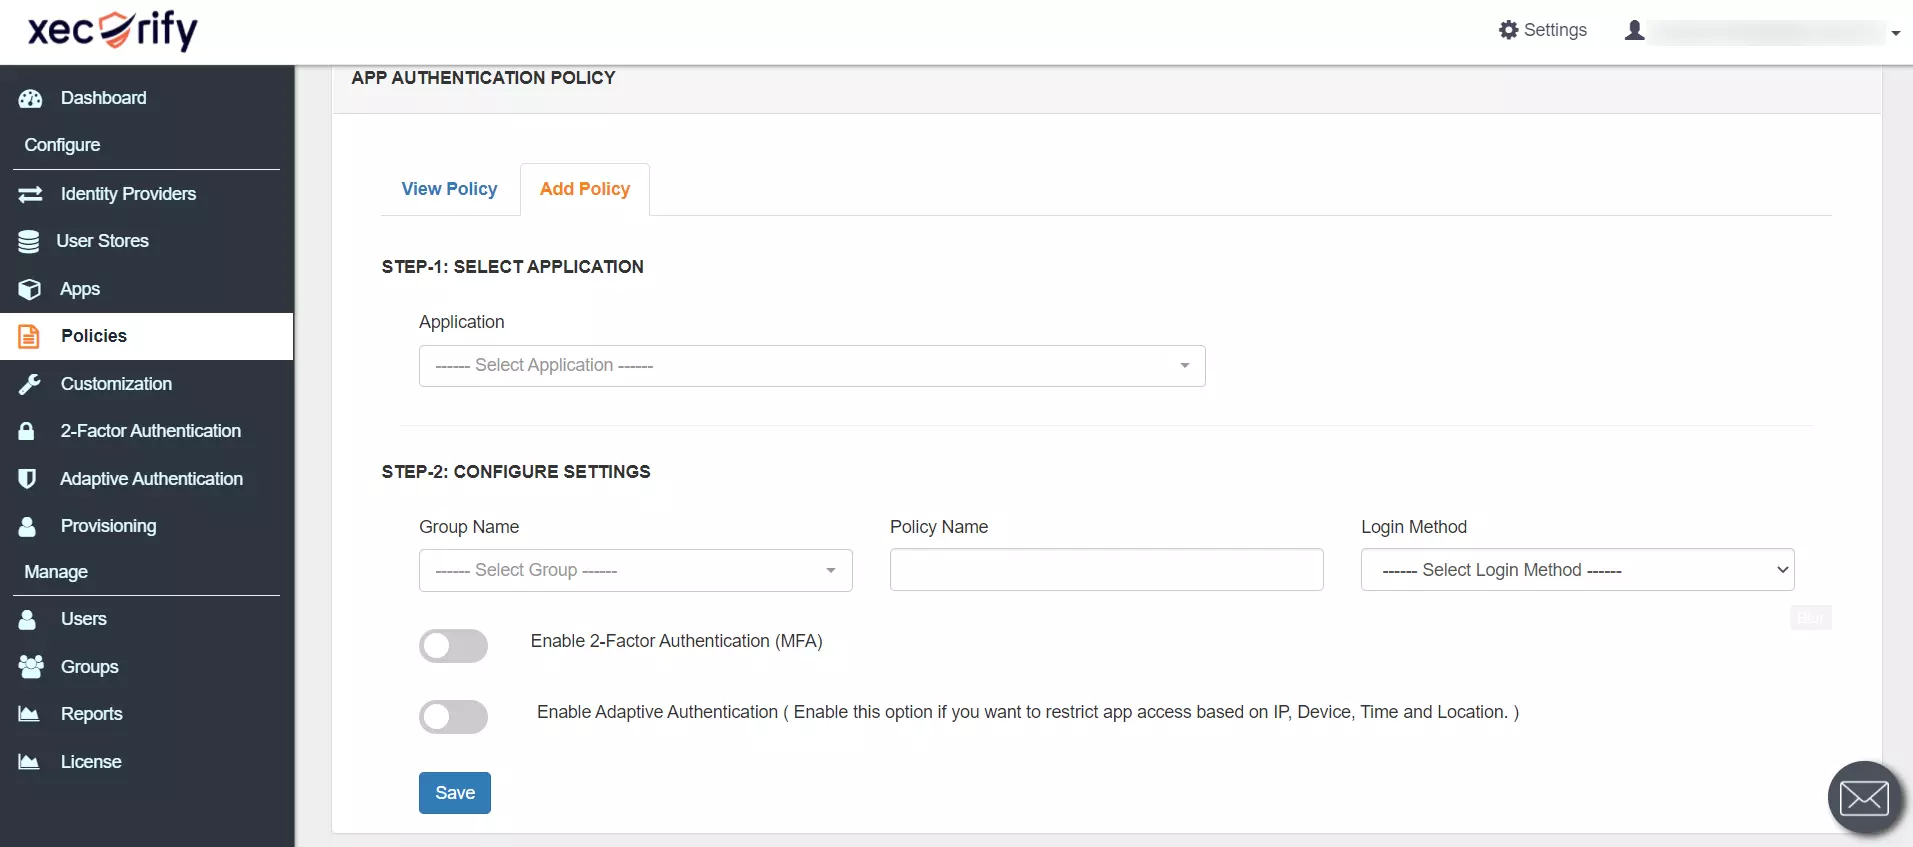
Task: Click the Application label
Action: (x=462, y=322)
